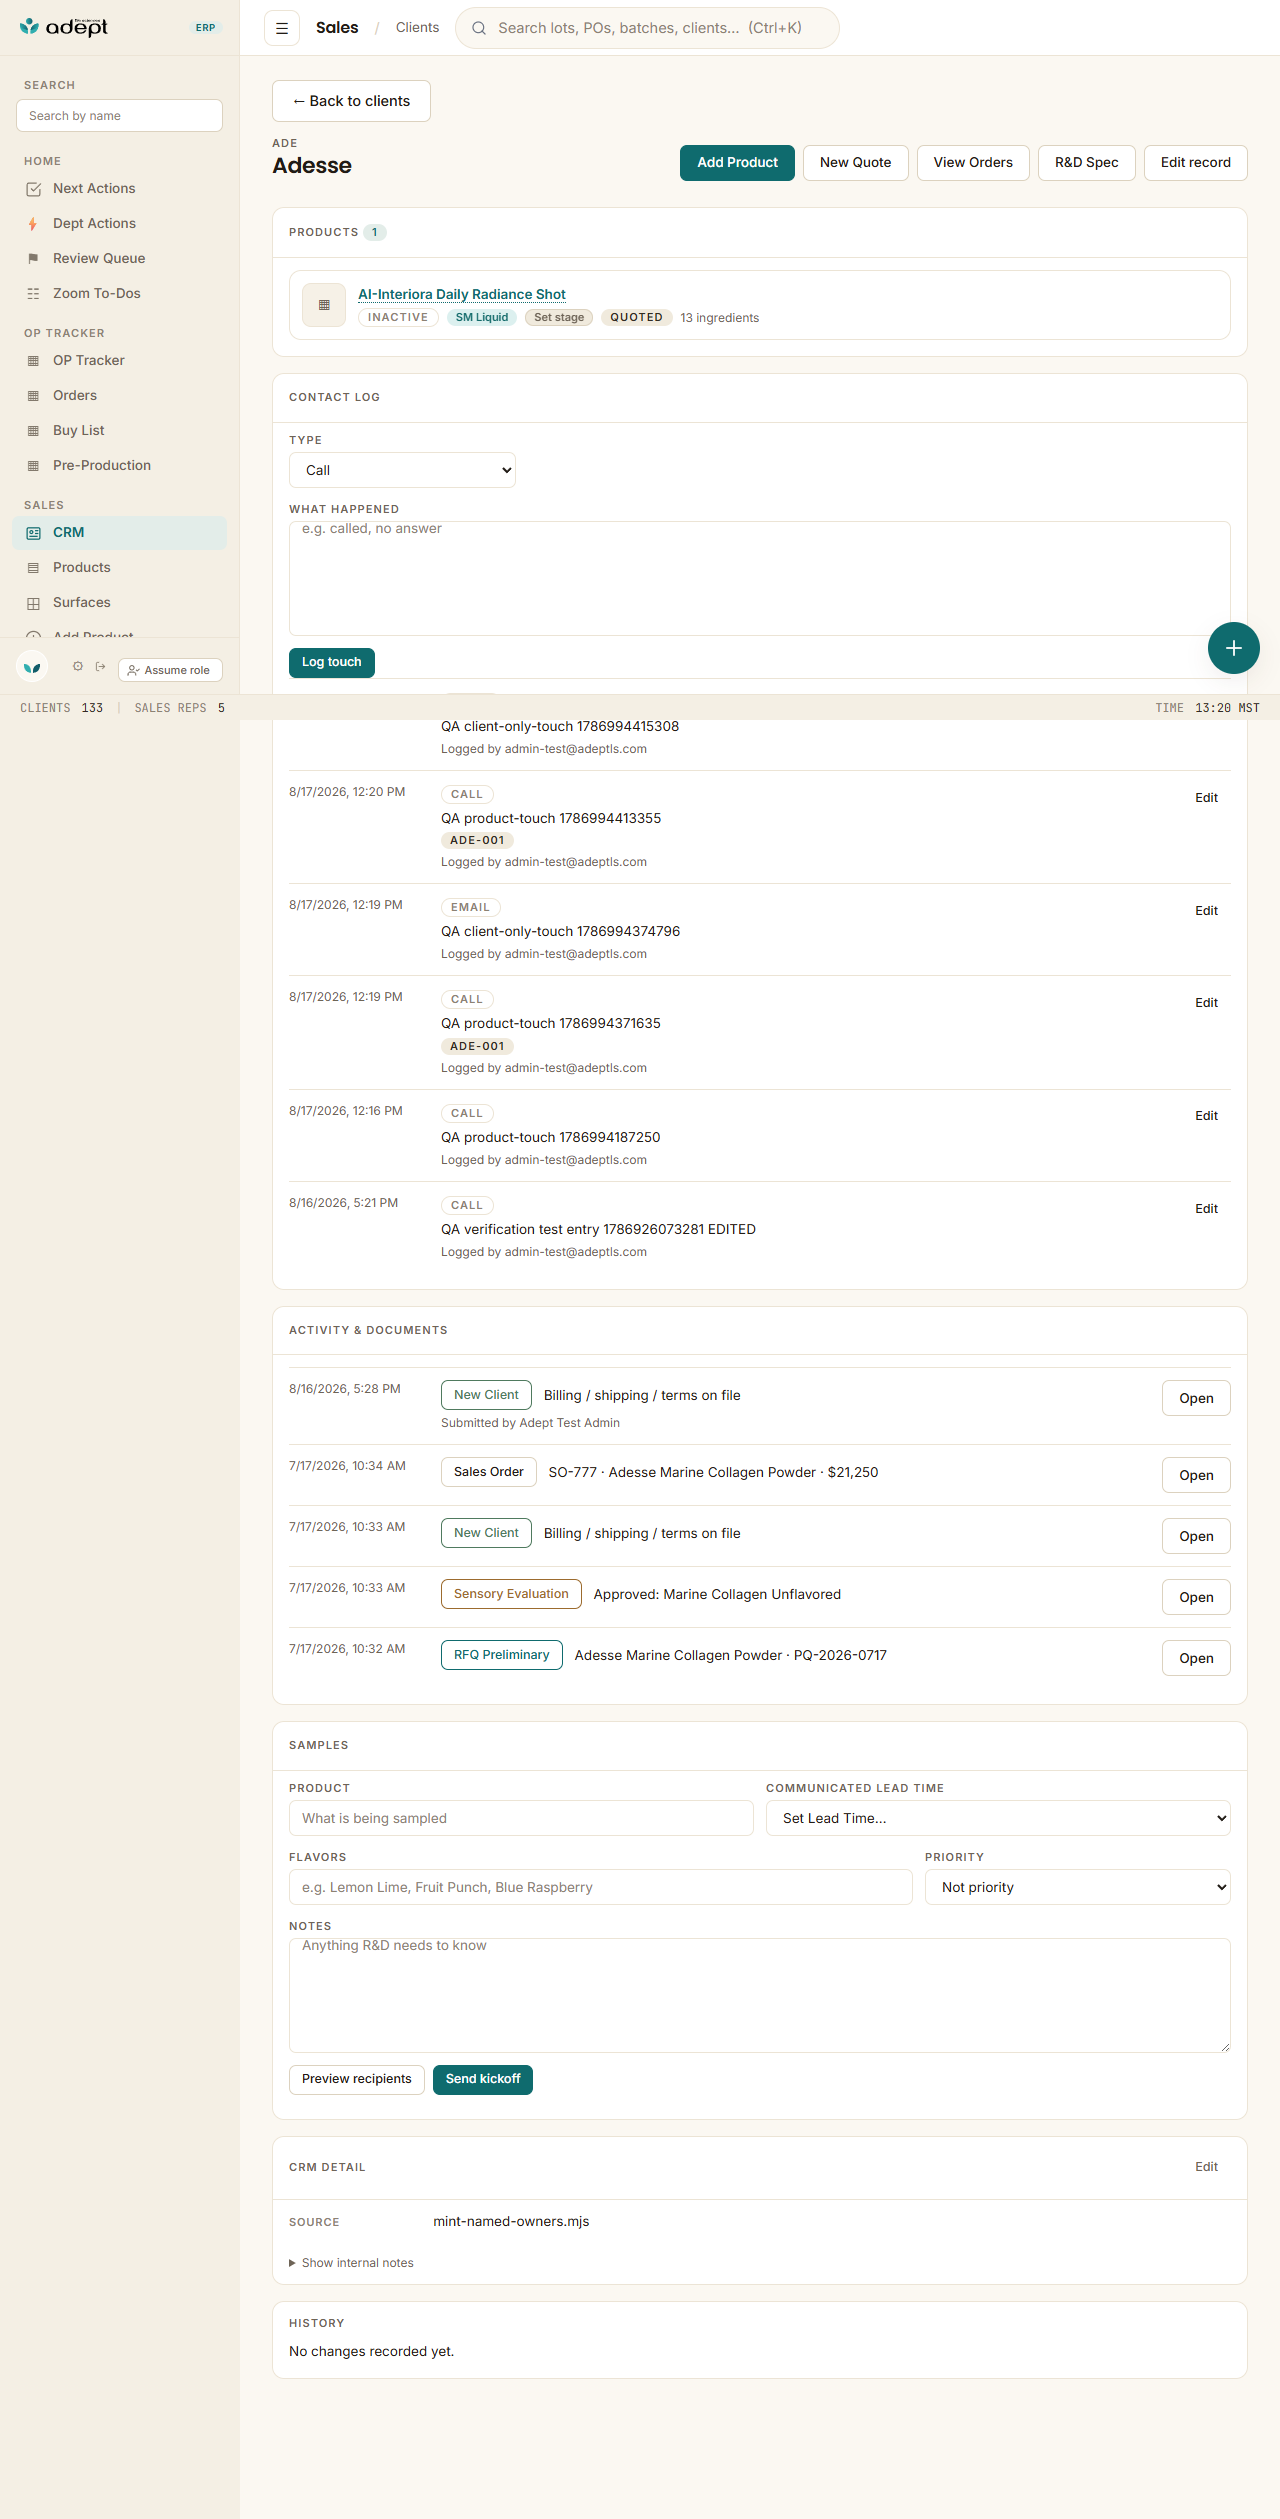Click the Flavors input field
The height and width of the screenshot is (2519, 1280).
point(601,1887)
